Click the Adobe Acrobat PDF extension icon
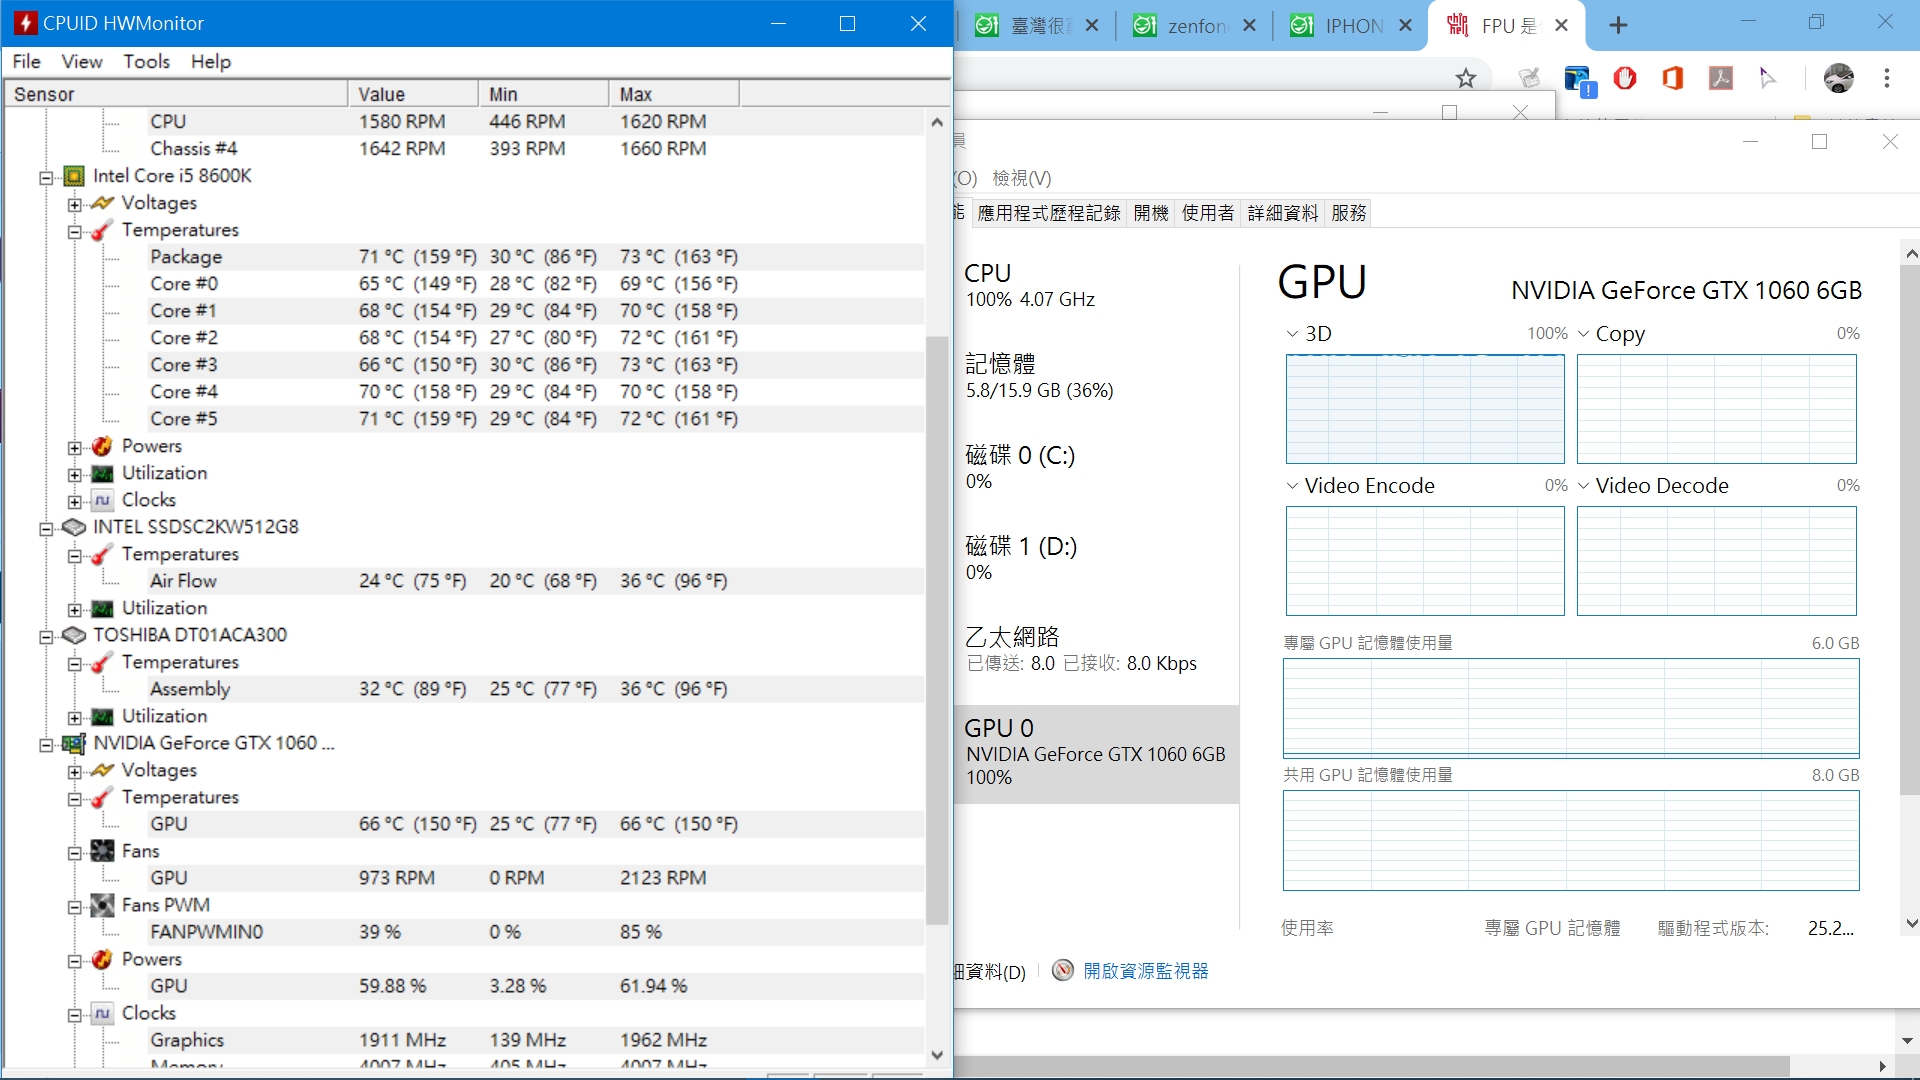This screenshot has height=1080, width=1920. [x=1721, y=77]
